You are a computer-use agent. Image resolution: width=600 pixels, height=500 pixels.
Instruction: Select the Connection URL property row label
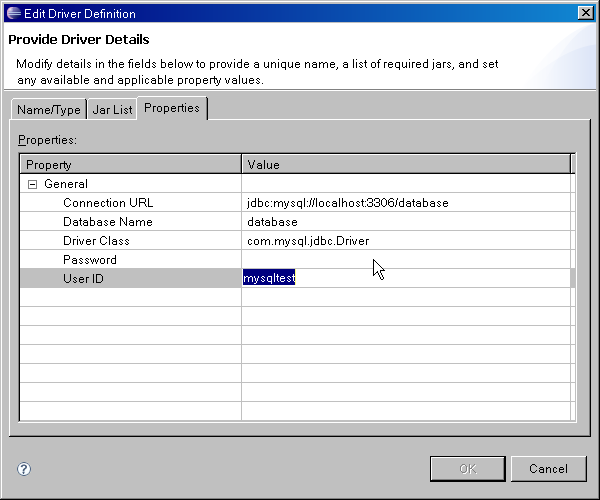108,203
